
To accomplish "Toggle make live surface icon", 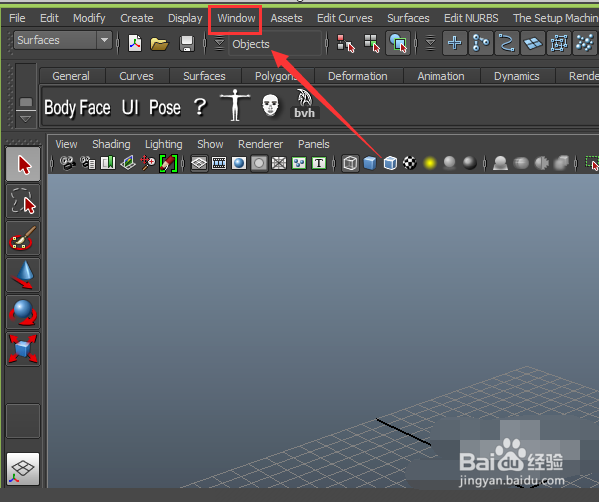I will coord(559,43).
